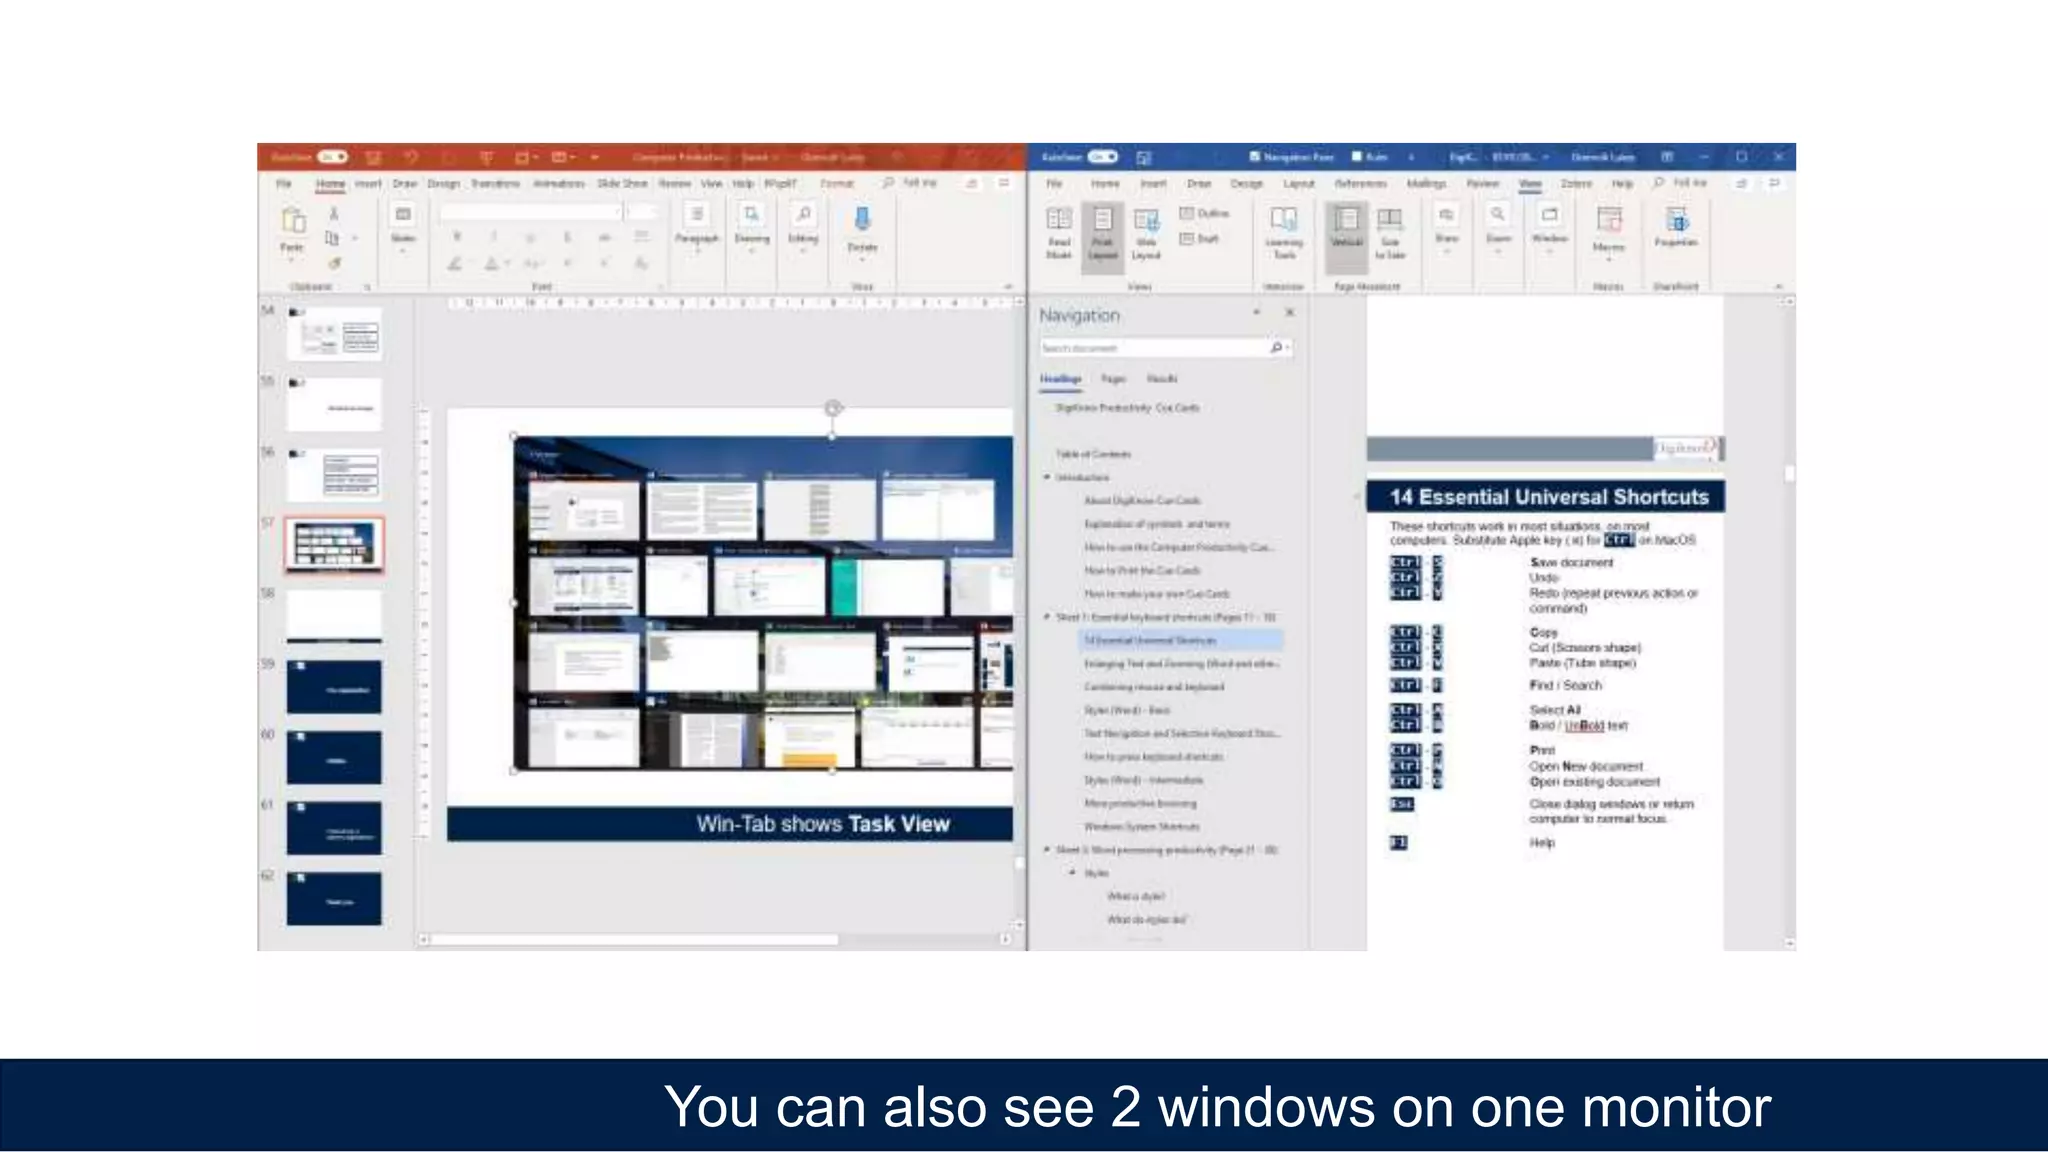Click the Search document input field
Viewport: 2048px width, 1152px height.
[1150, 348]
